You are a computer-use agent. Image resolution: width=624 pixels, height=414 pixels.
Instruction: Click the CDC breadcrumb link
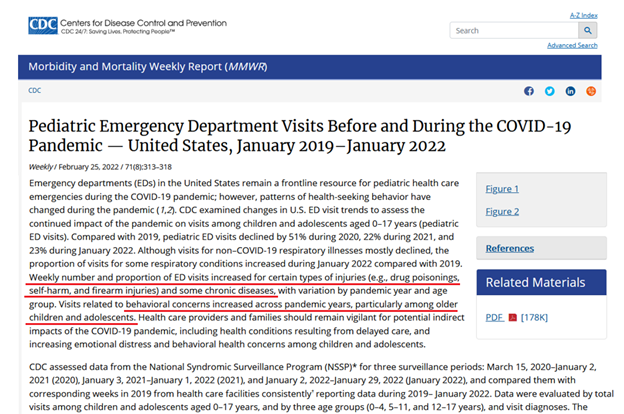(x=35, y=90)
